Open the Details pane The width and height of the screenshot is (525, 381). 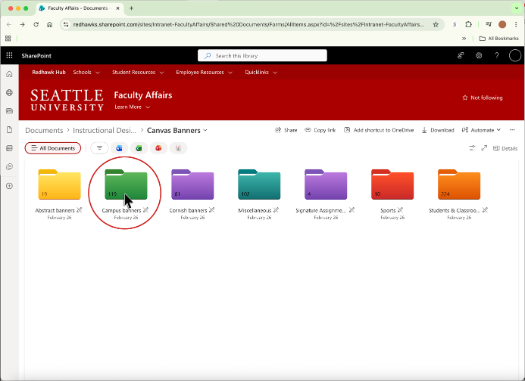coord(505,148)
